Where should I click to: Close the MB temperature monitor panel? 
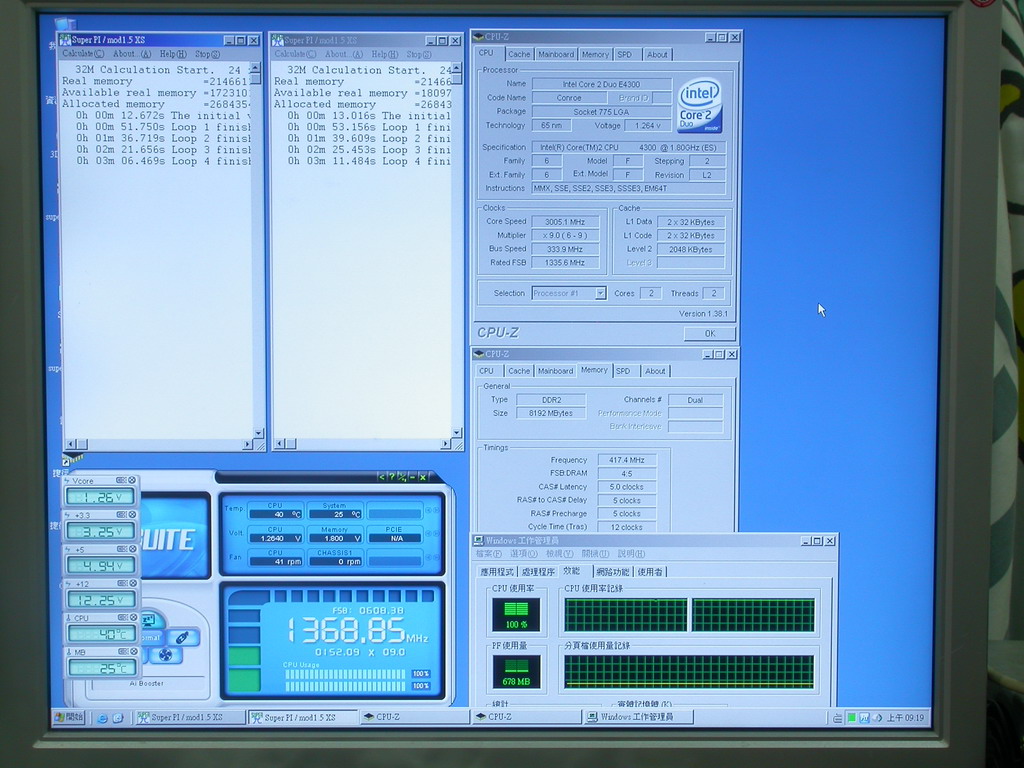click(x=132, y=652)
